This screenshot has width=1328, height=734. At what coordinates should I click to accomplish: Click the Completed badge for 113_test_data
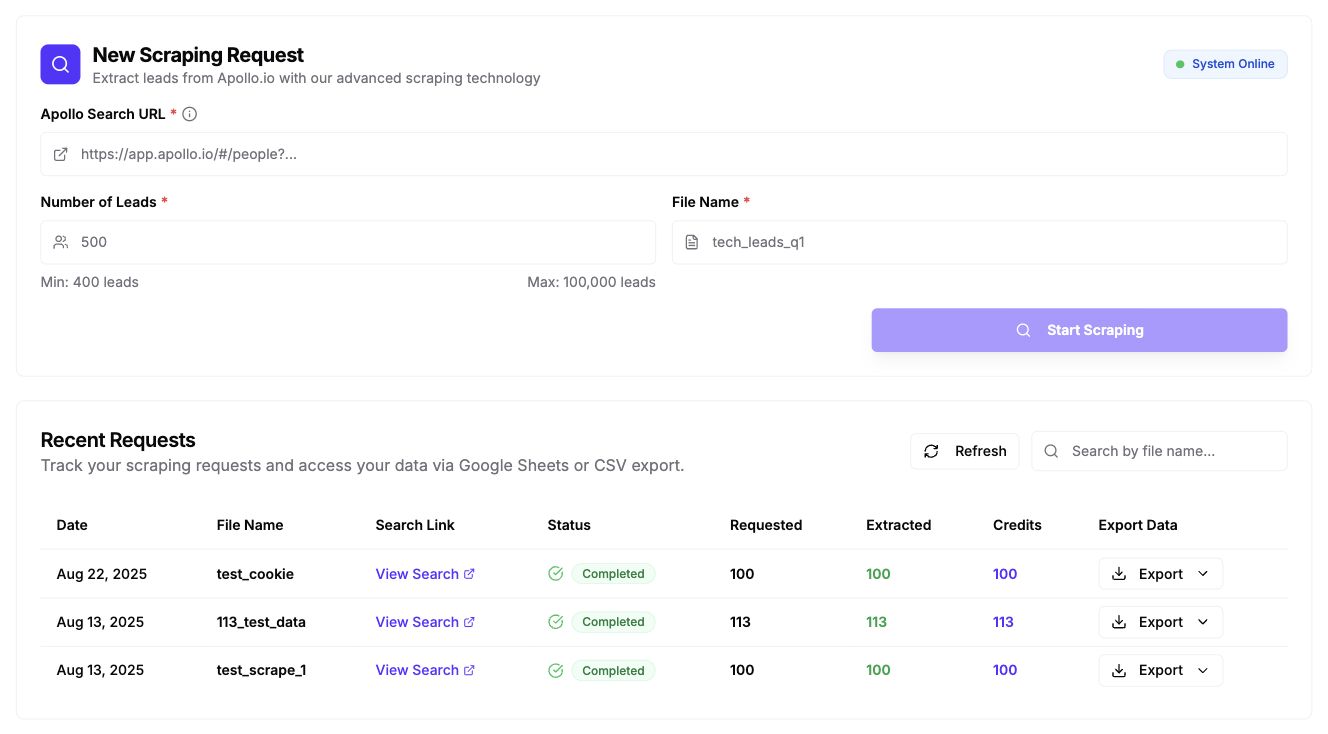(613, 622)
